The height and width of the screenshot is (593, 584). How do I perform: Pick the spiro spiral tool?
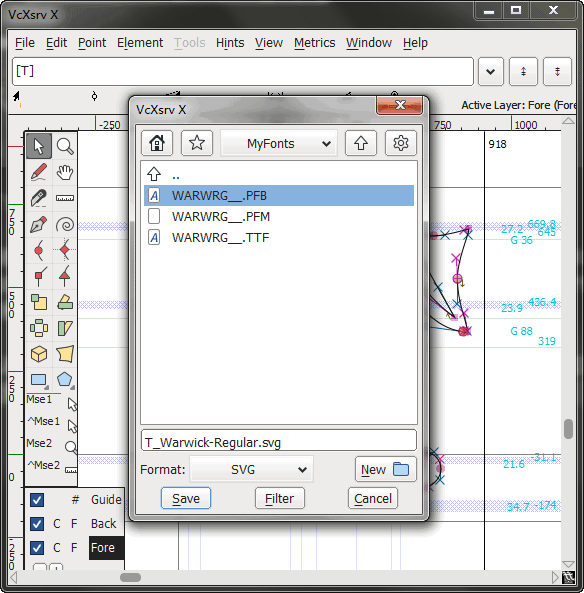(65, 225)
